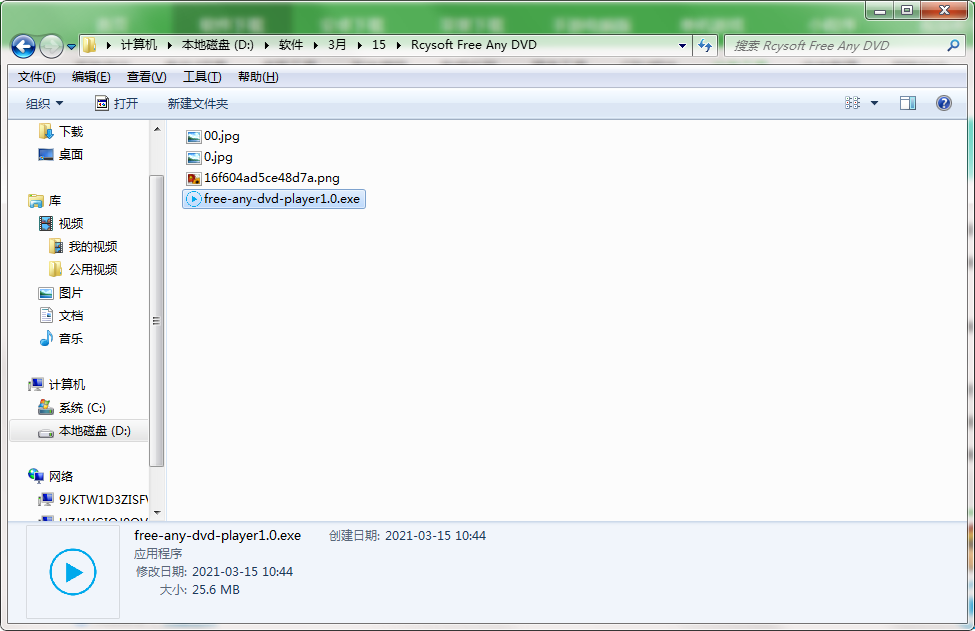Select 网络 in navigation pane
Viewport: 975px width, 631px height.
[51, 476]
